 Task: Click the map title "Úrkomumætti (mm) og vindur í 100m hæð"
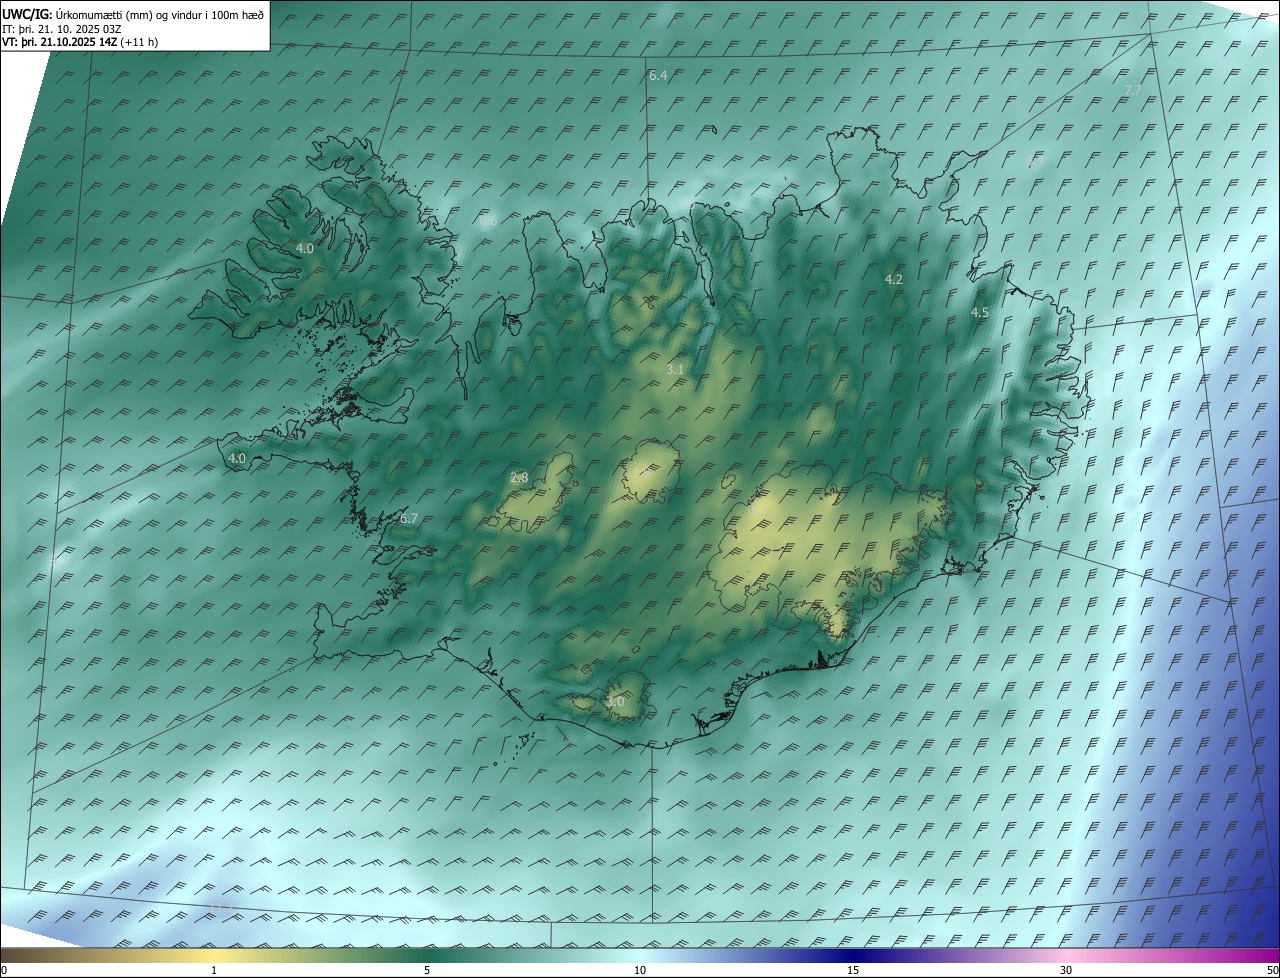(x=160, y=14)
